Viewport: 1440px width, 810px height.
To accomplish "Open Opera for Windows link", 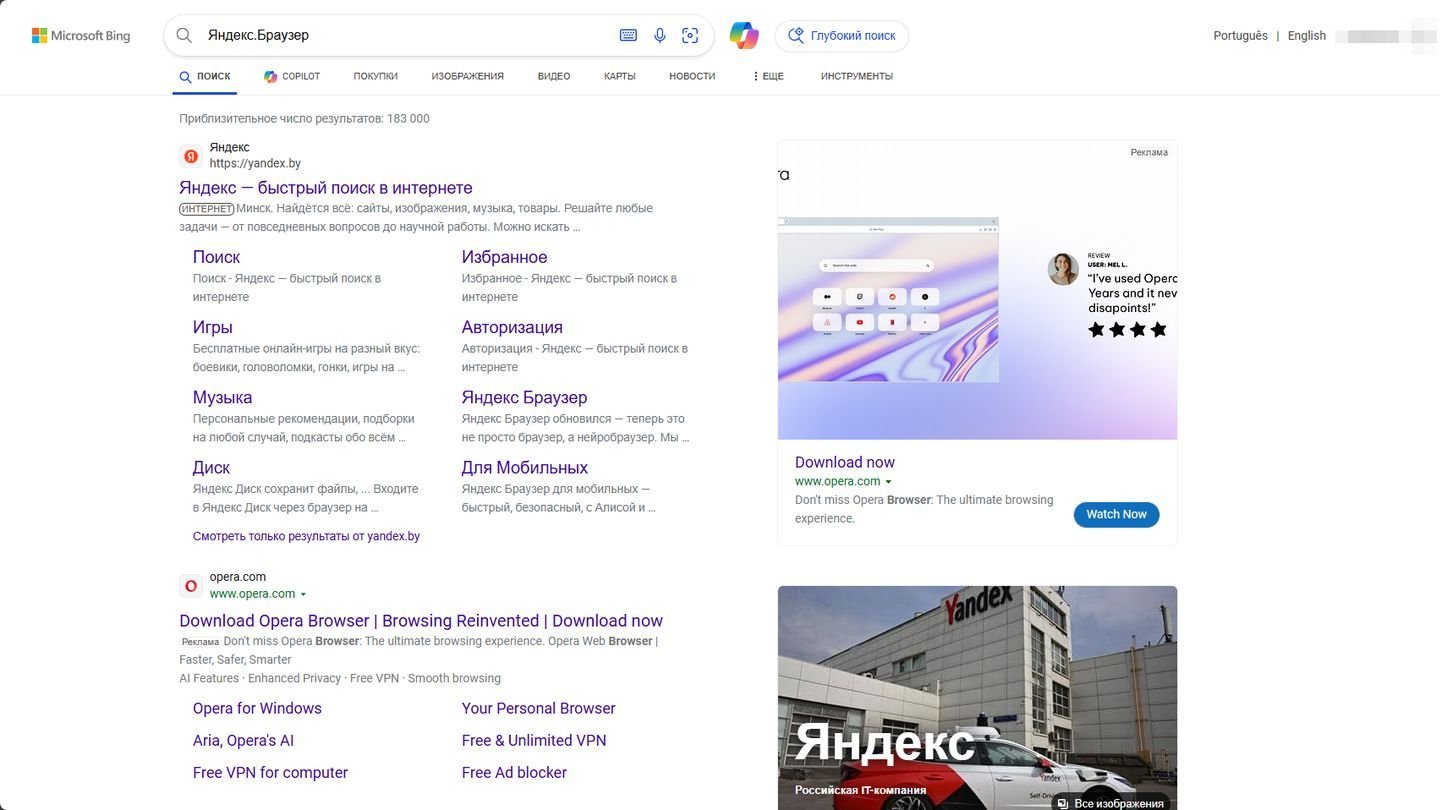I will click(x=257, y=708).
